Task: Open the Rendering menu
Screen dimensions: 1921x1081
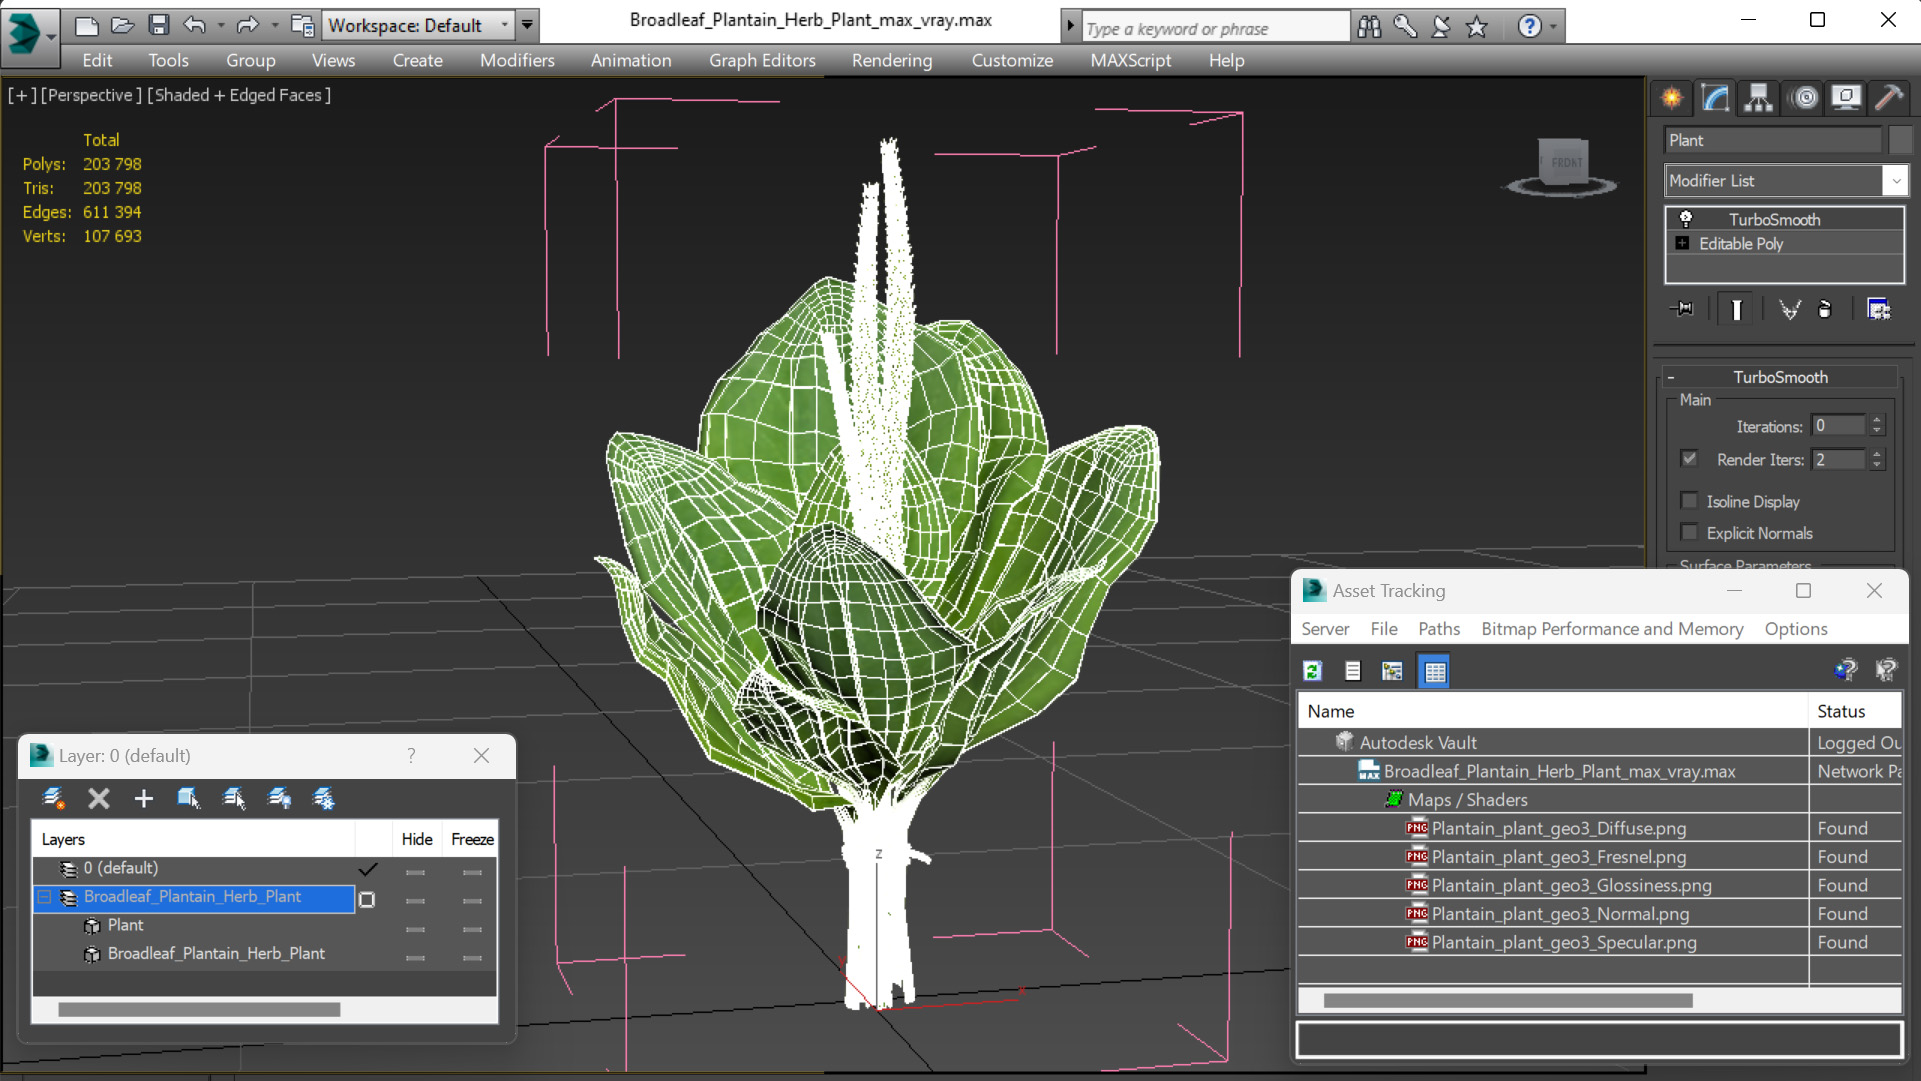Action: pyautogui.click(x=891, y=60)
